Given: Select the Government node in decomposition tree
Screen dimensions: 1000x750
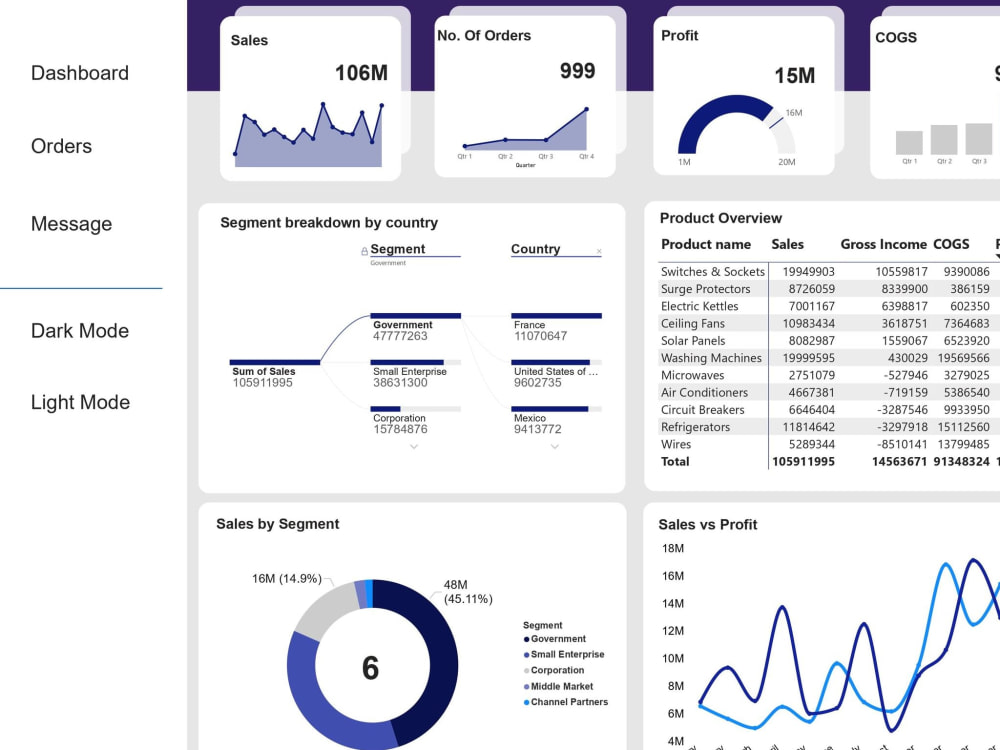Looking at the screenshot, I should [415, 328].
